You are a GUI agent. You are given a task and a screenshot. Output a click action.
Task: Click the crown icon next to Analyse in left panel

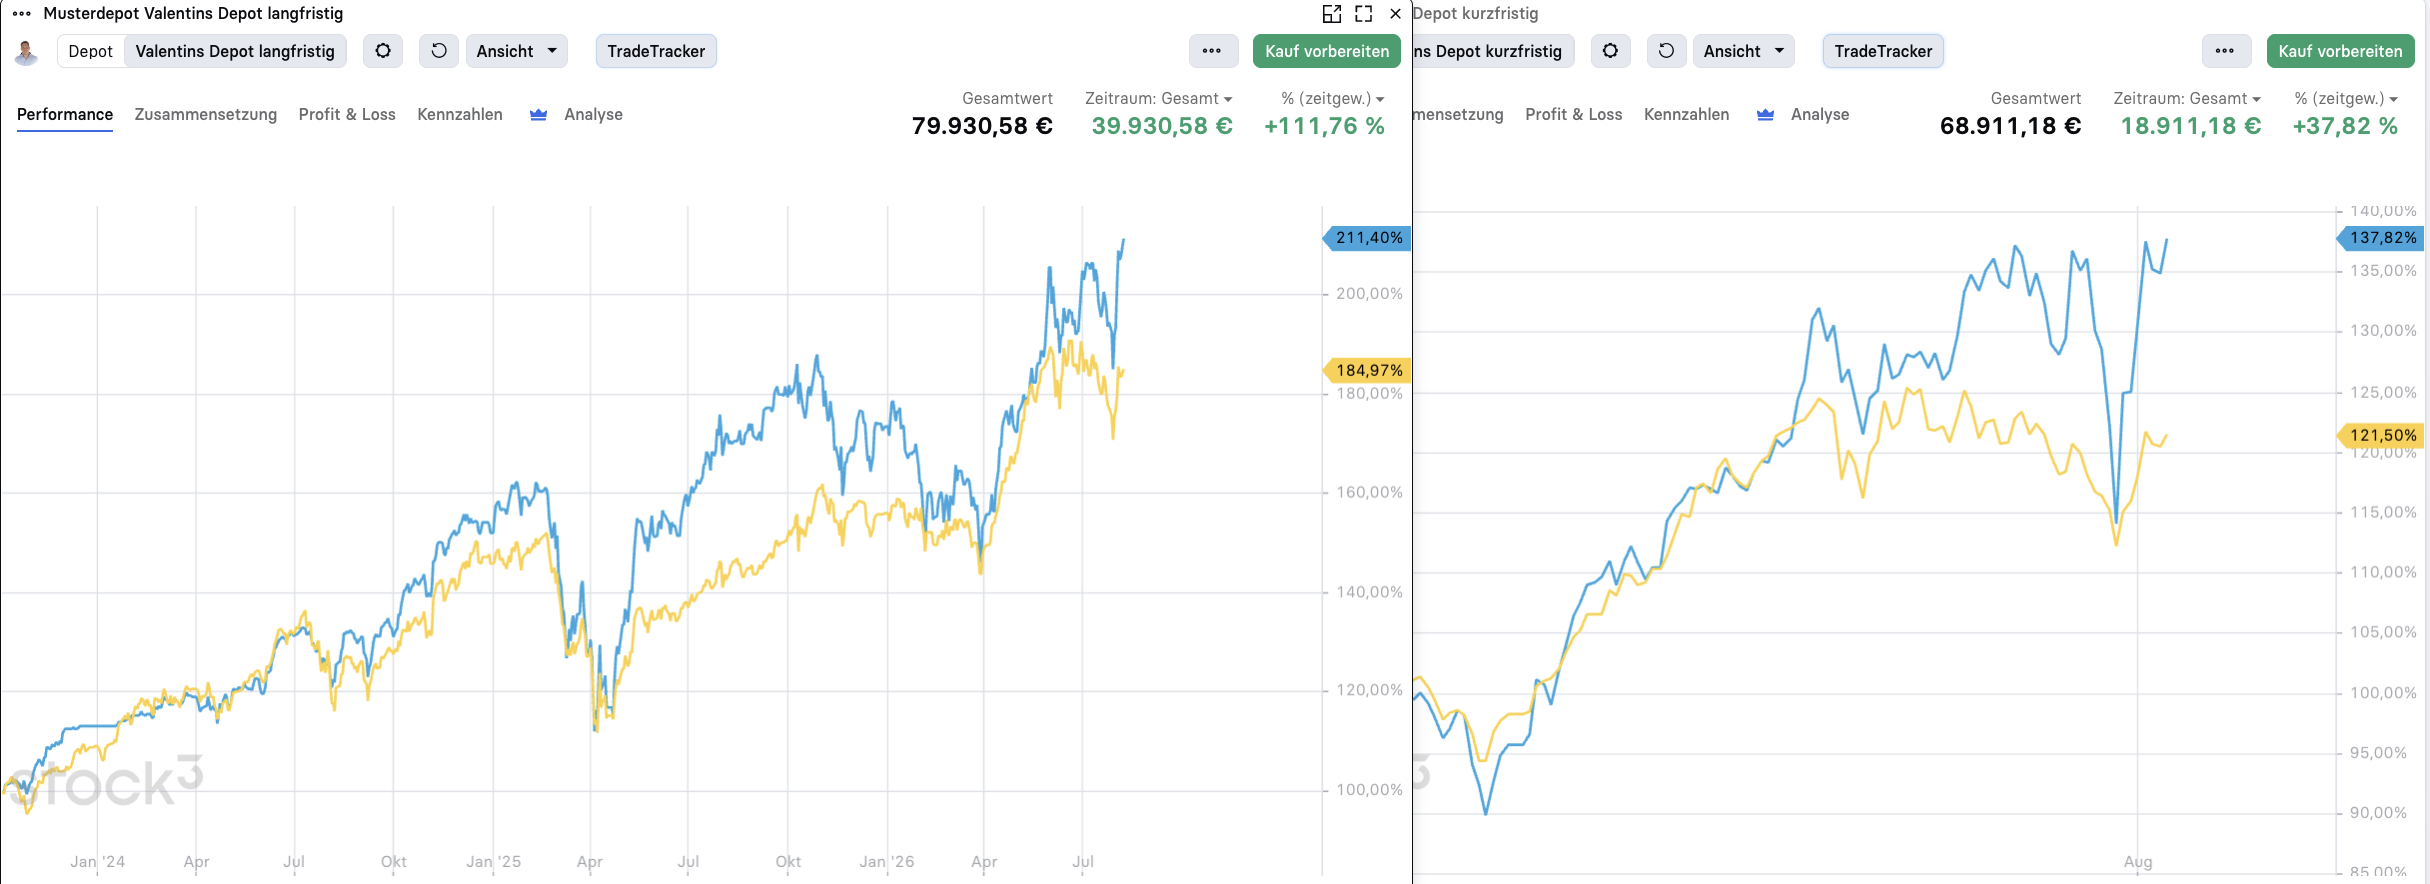pyautogui.click(x=538, y=115)
